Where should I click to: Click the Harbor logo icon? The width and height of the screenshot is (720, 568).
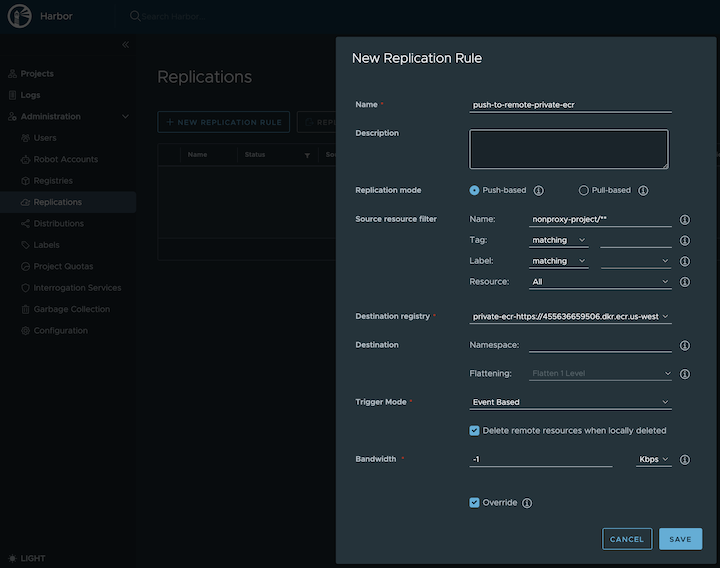point(20,16)
